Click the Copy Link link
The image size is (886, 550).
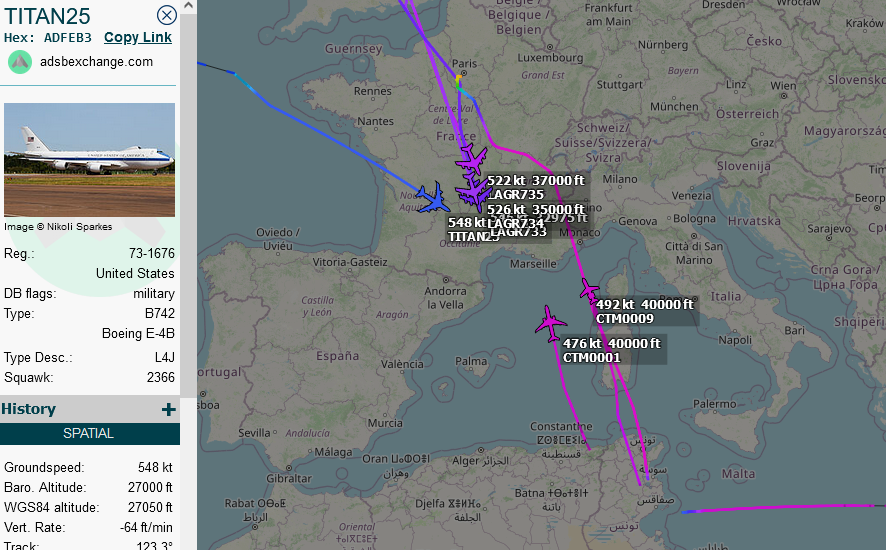pos(138,37)
